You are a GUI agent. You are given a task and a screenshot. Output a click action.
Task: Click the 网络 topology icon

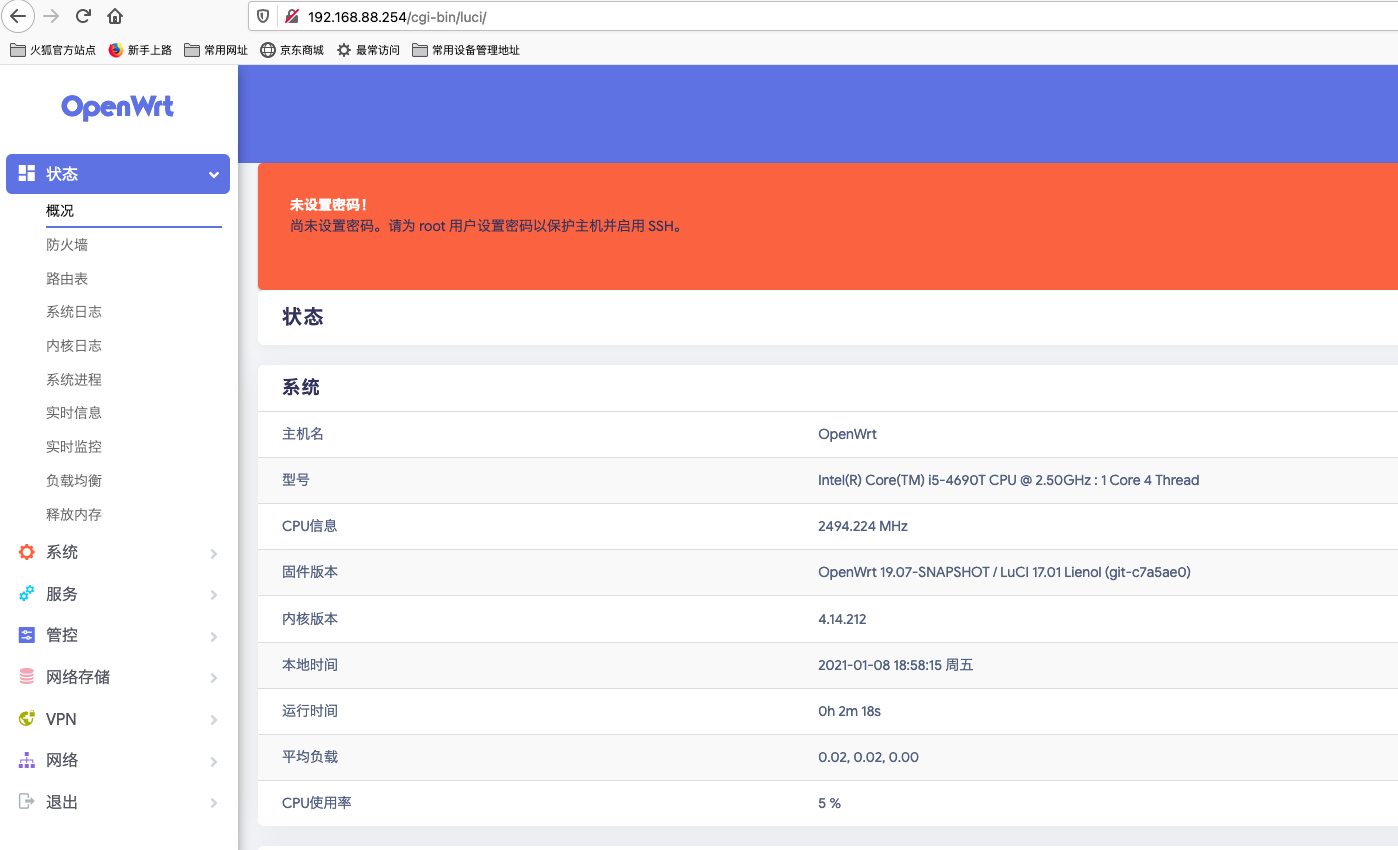pyautogui.click(x=27, y=760)
